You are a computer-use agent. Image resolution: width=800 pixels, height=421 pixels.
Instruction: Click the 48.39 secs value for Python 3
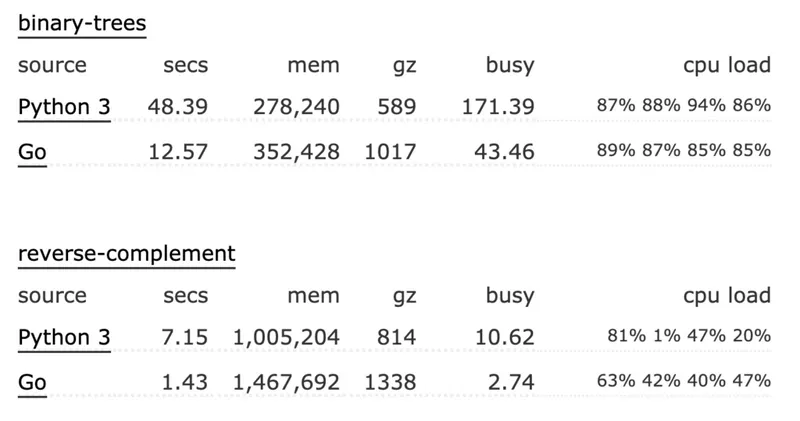[x=178, y=106]
